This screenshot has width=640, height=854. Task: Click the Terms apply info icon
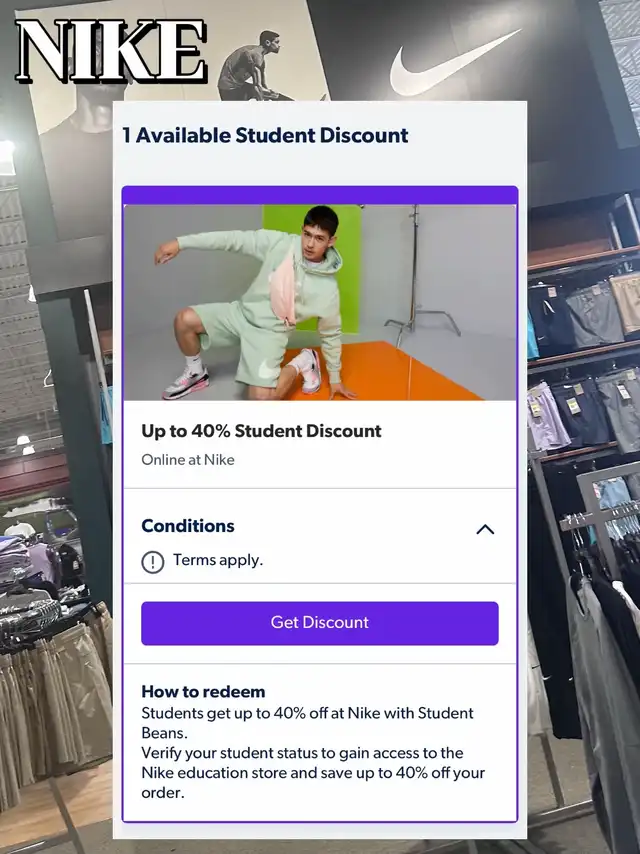coord(153,562)
